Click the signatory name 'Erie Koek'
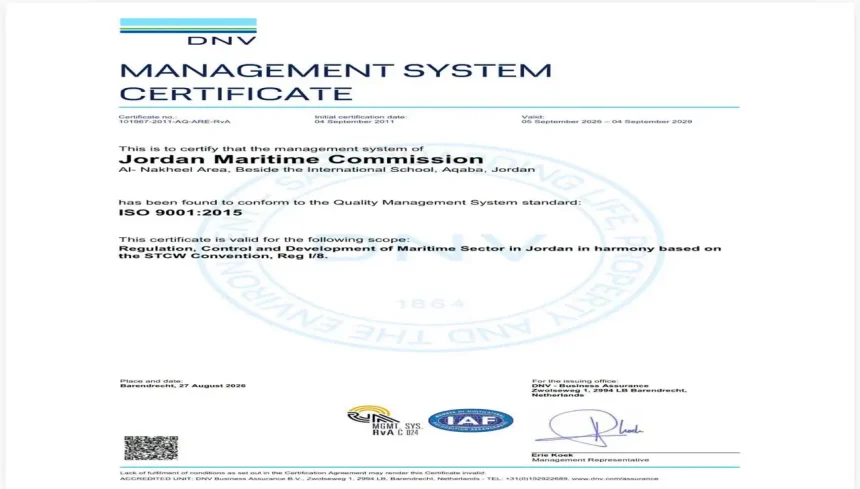The image size is (860, 489). coord(552,455)
